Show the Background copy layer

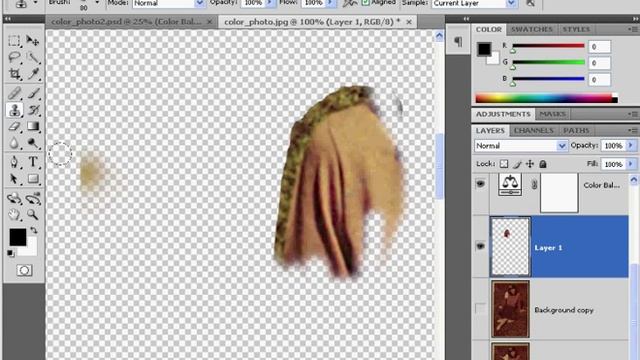coord(480,309)
